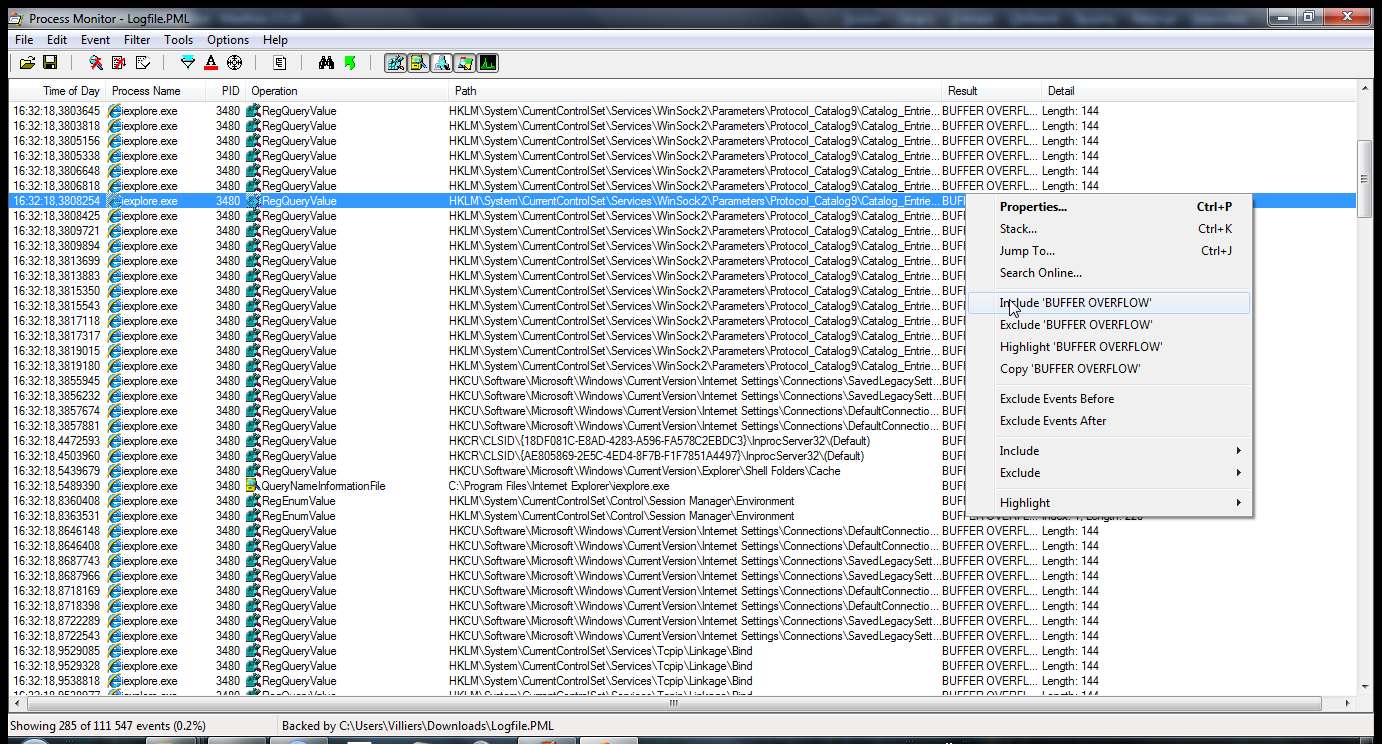Open the Event menu
The image size is (1382, 744).
pyautogui.click(x=95, y=40)
